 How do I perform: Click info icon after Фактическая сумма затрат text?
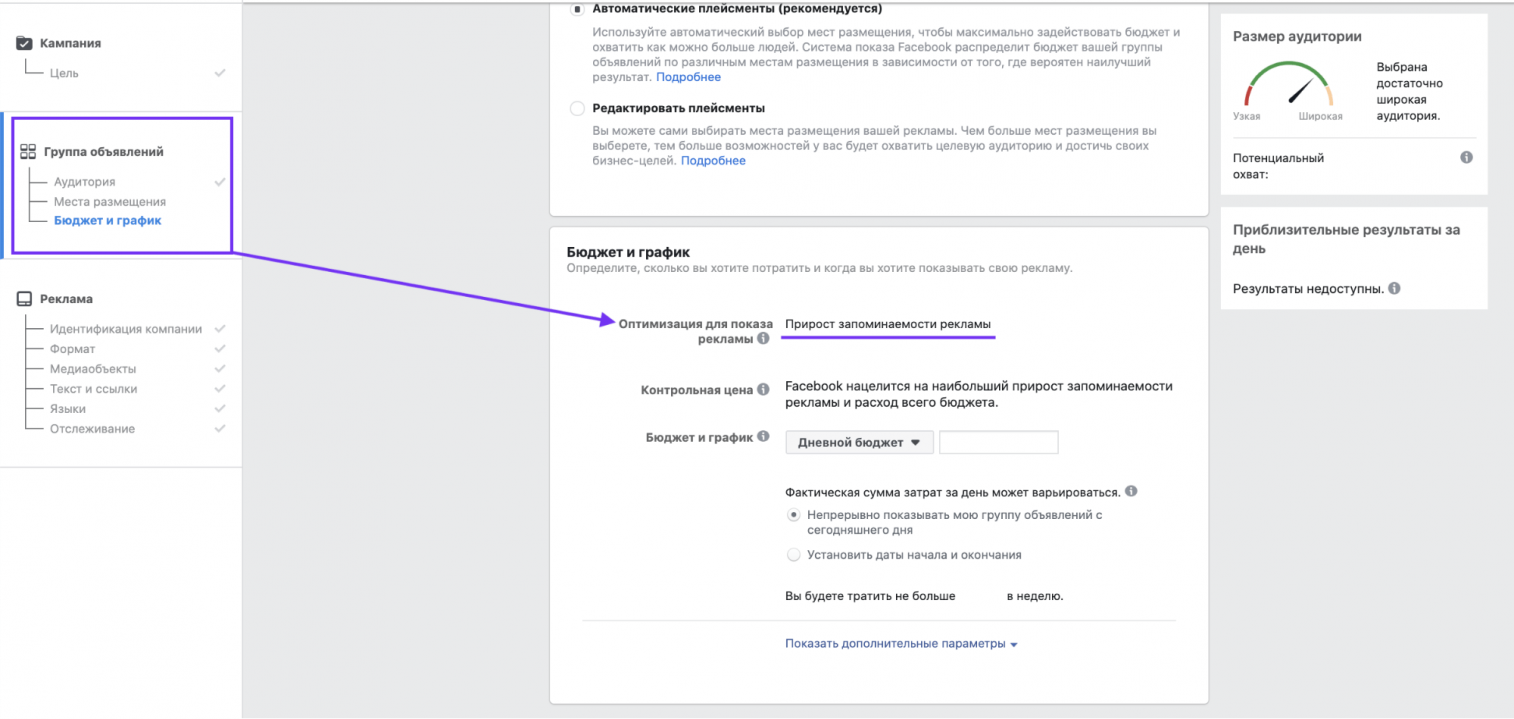[x=1131, y=492]
